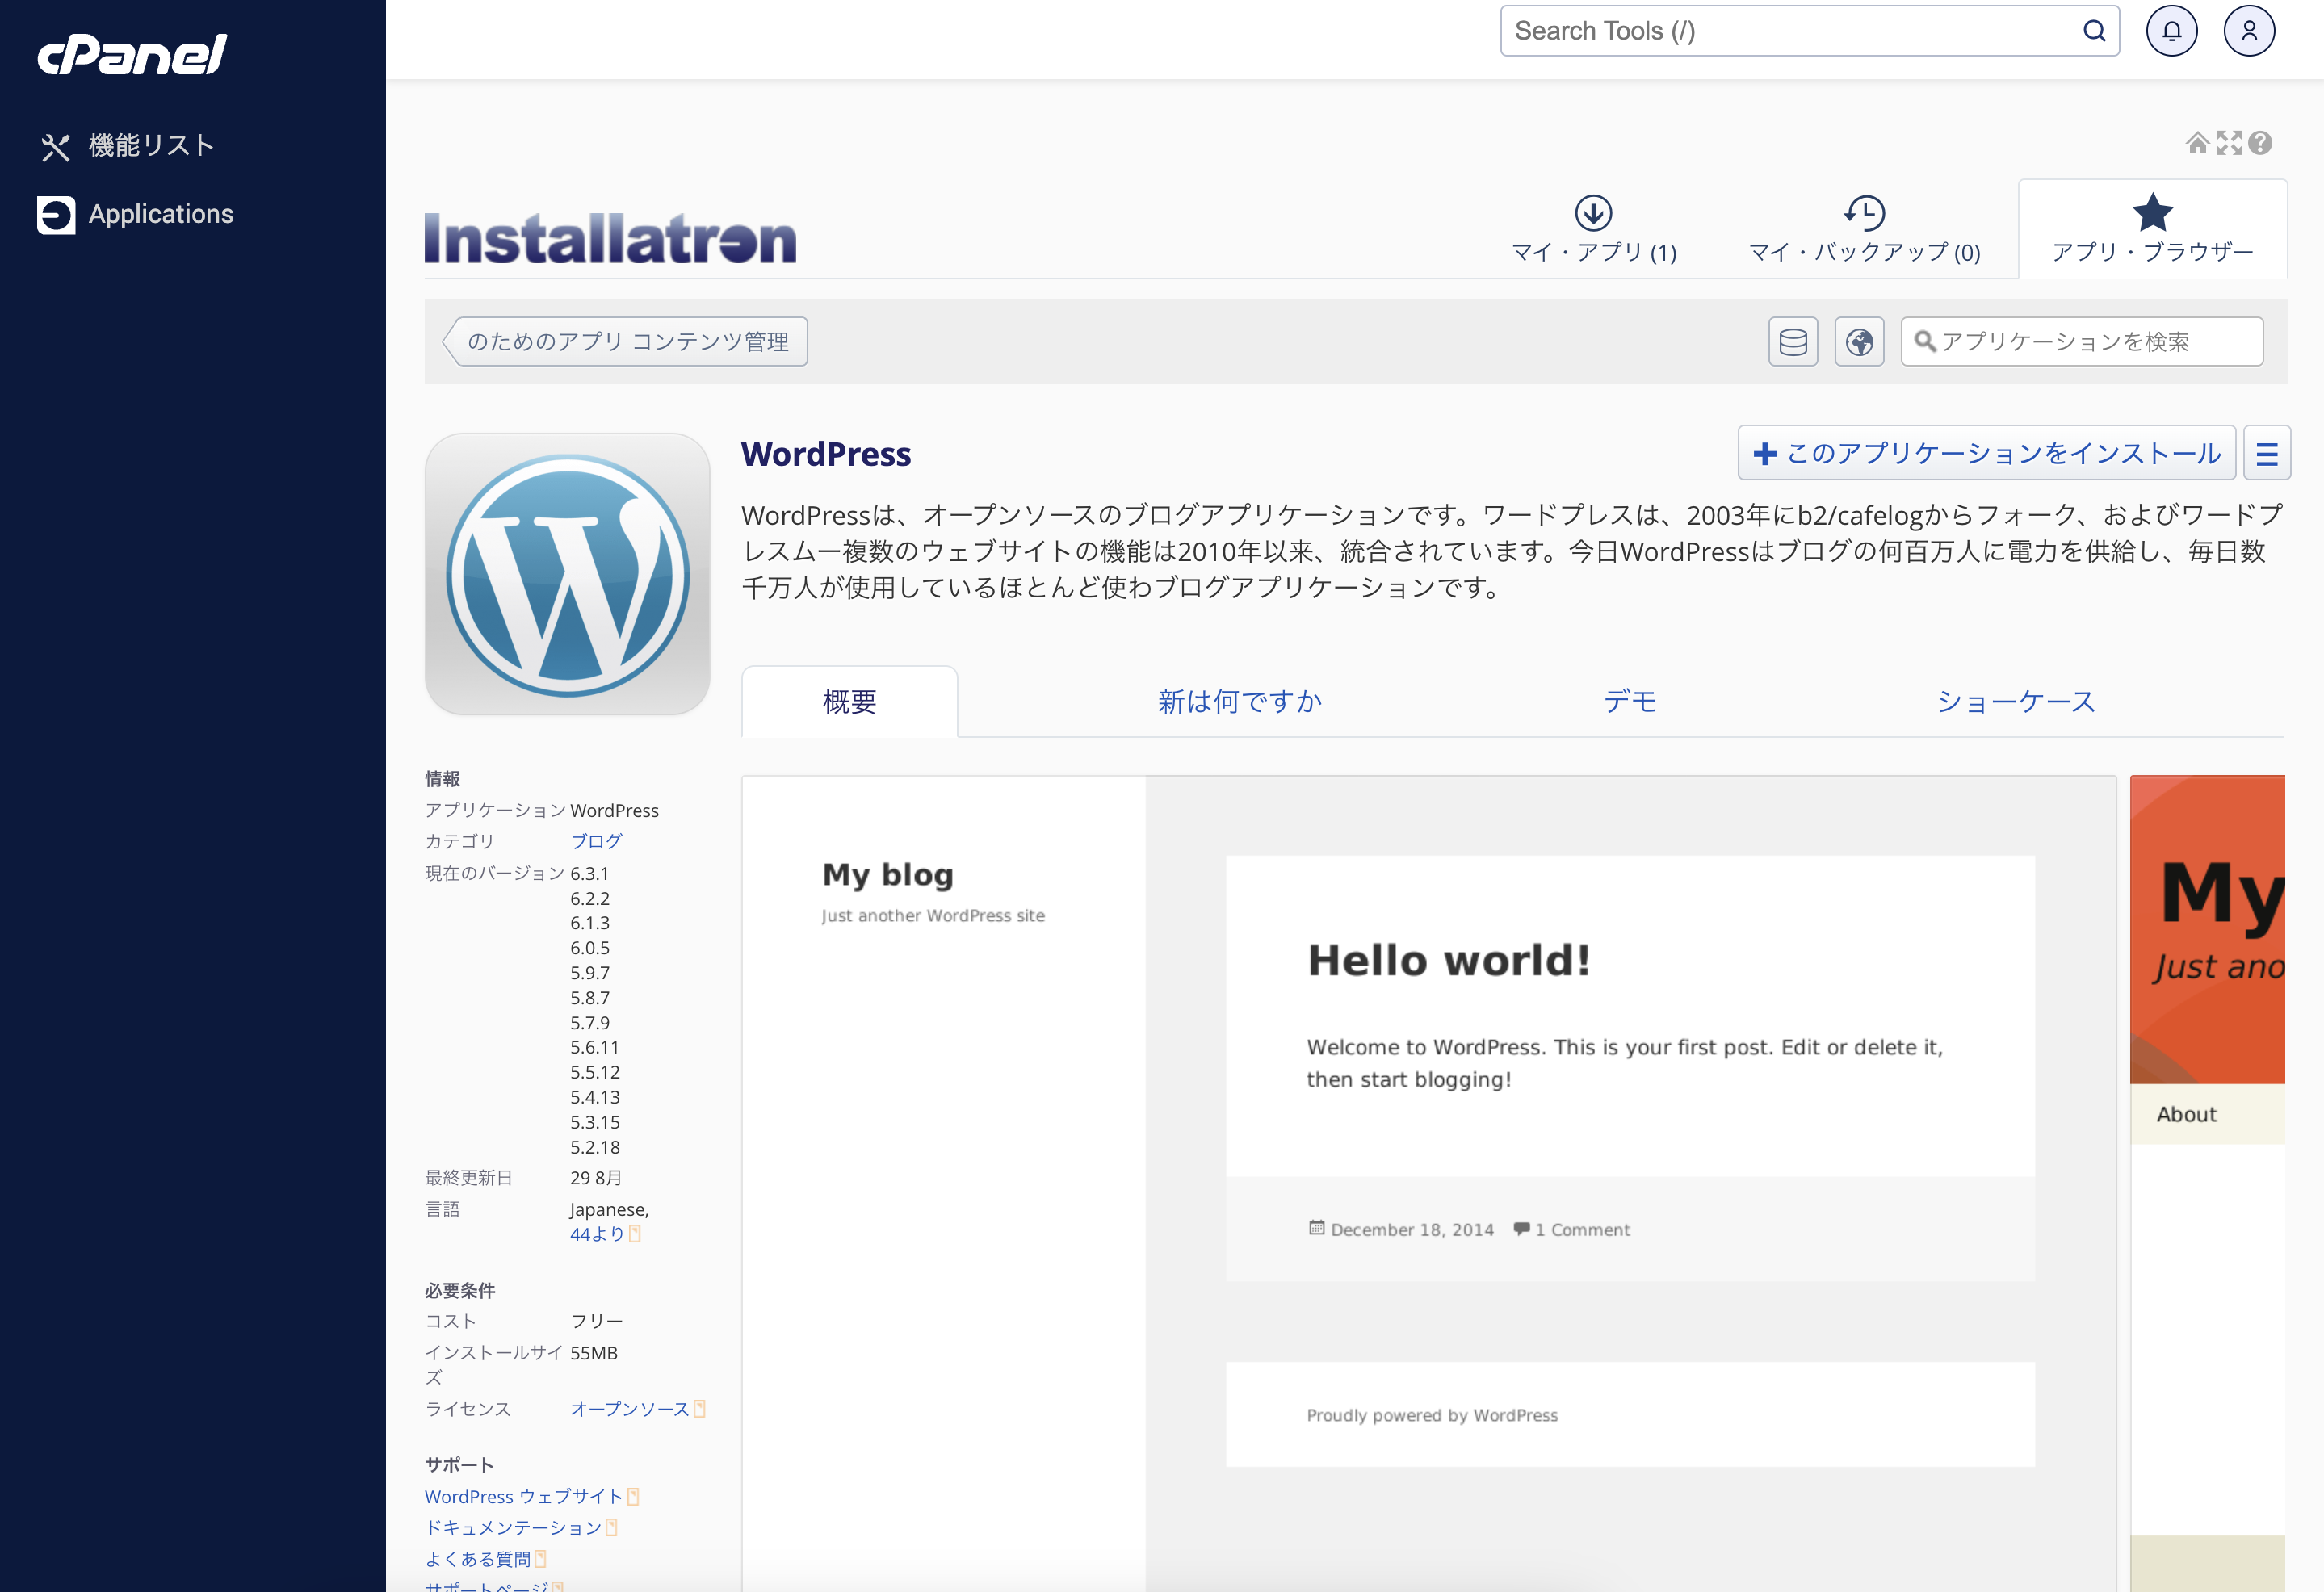Click version 6.0.5 text

coord(590,947)
